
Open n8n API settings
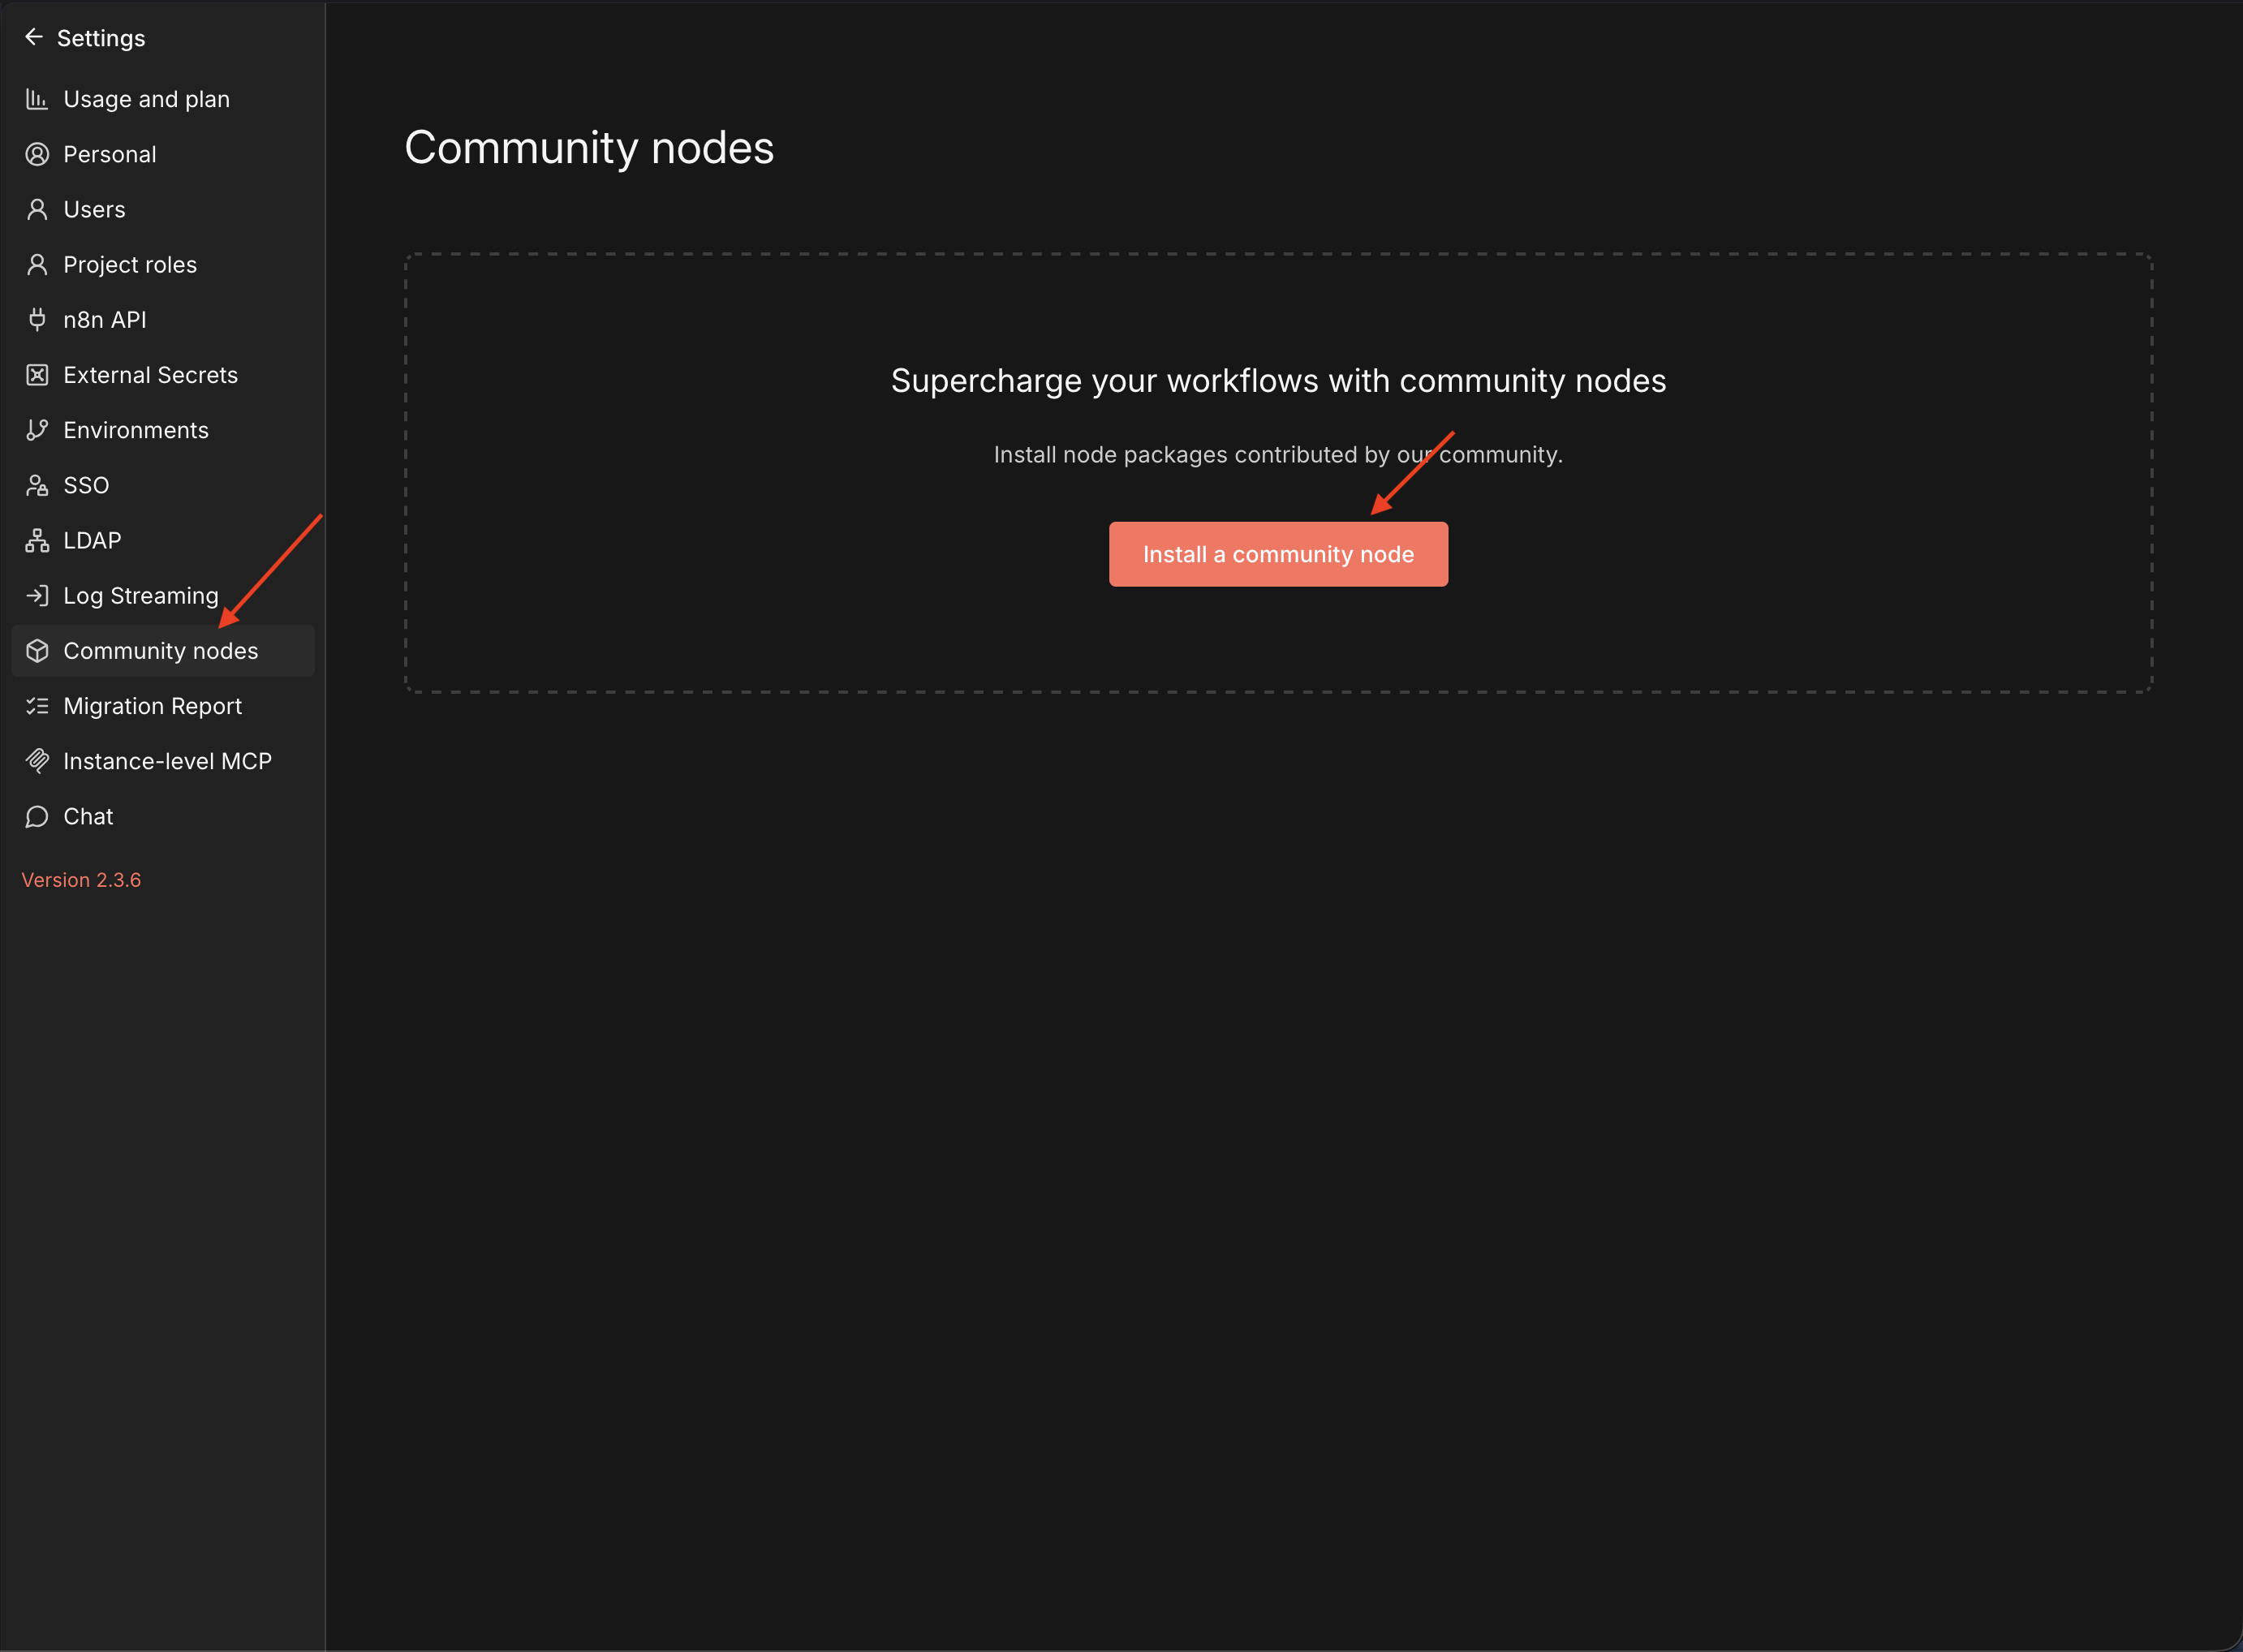coord(163,319)
